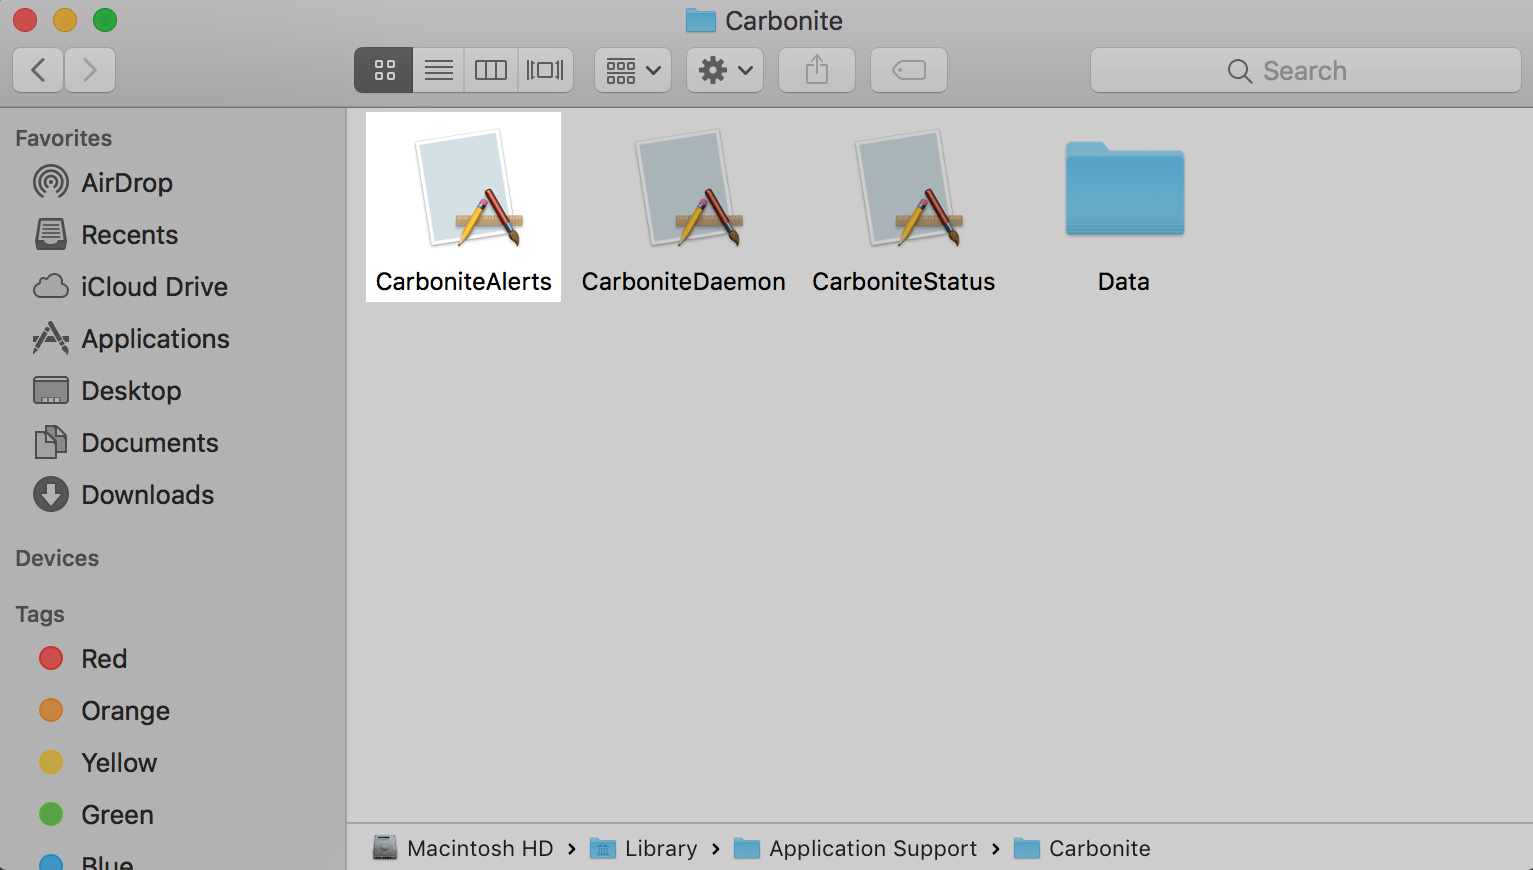
Task: Navigate to Application Support in path bar
Action: pos(872,849)
